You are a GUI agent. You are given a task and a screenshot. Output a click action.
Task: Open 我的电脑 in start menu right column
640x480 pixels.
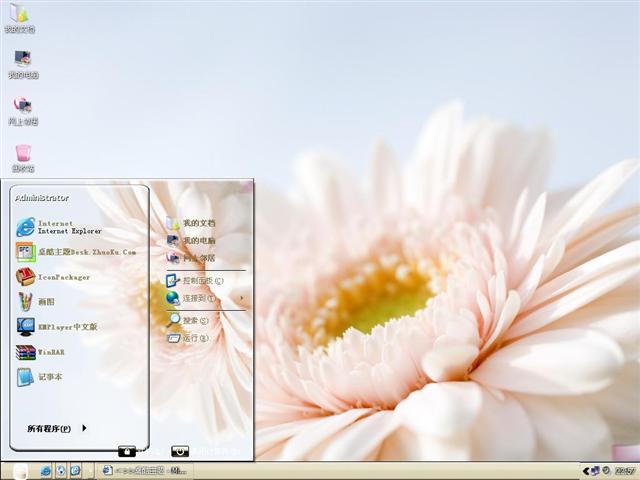coord(191,241)
